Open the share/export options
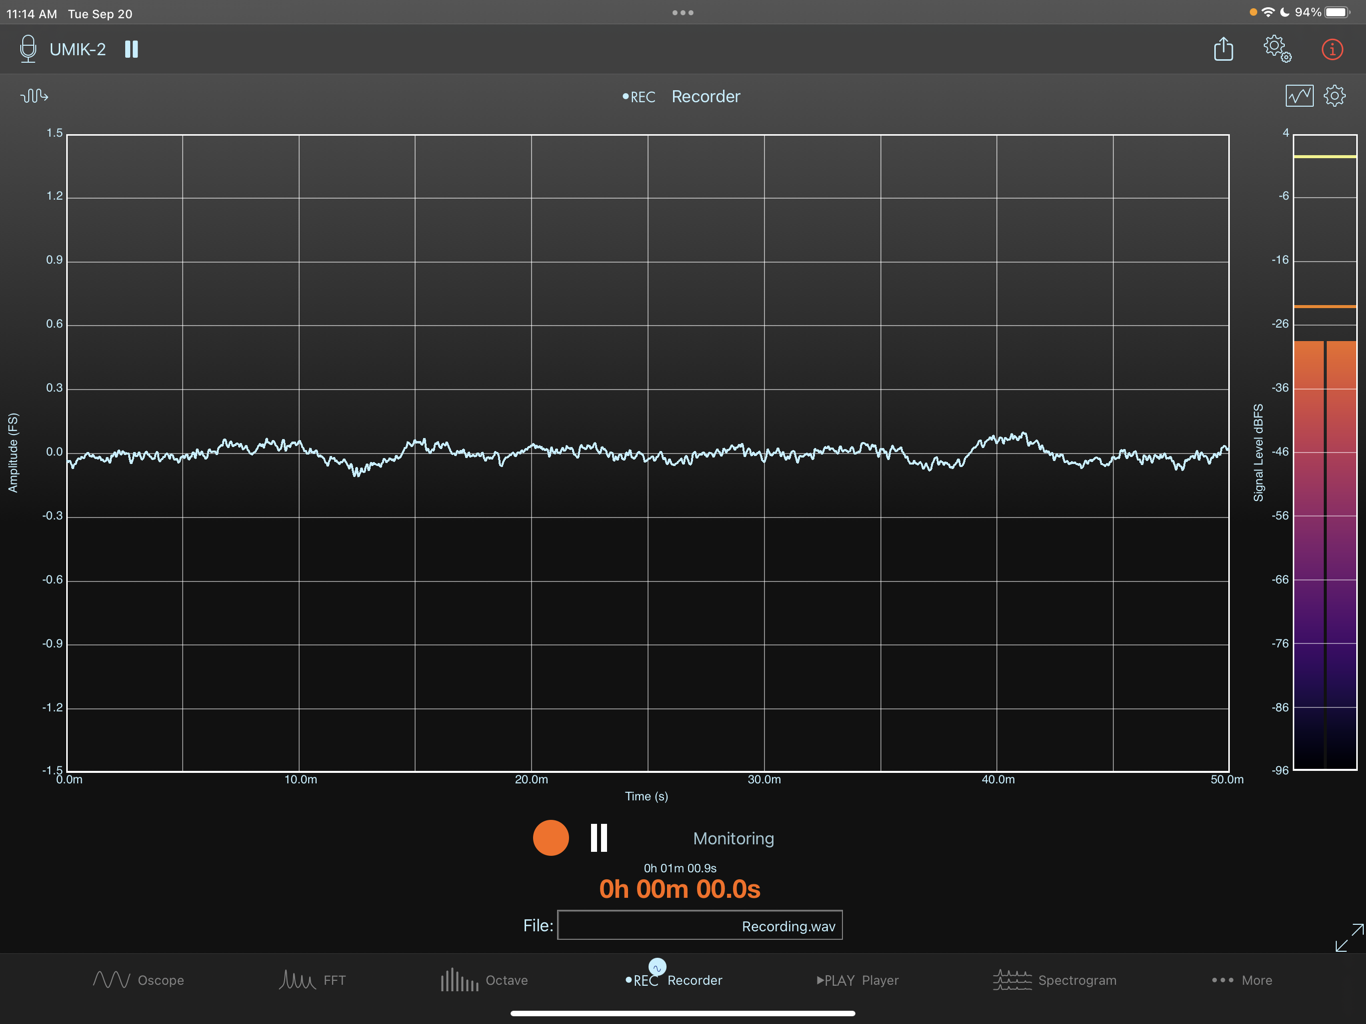 coord(1223,48)
